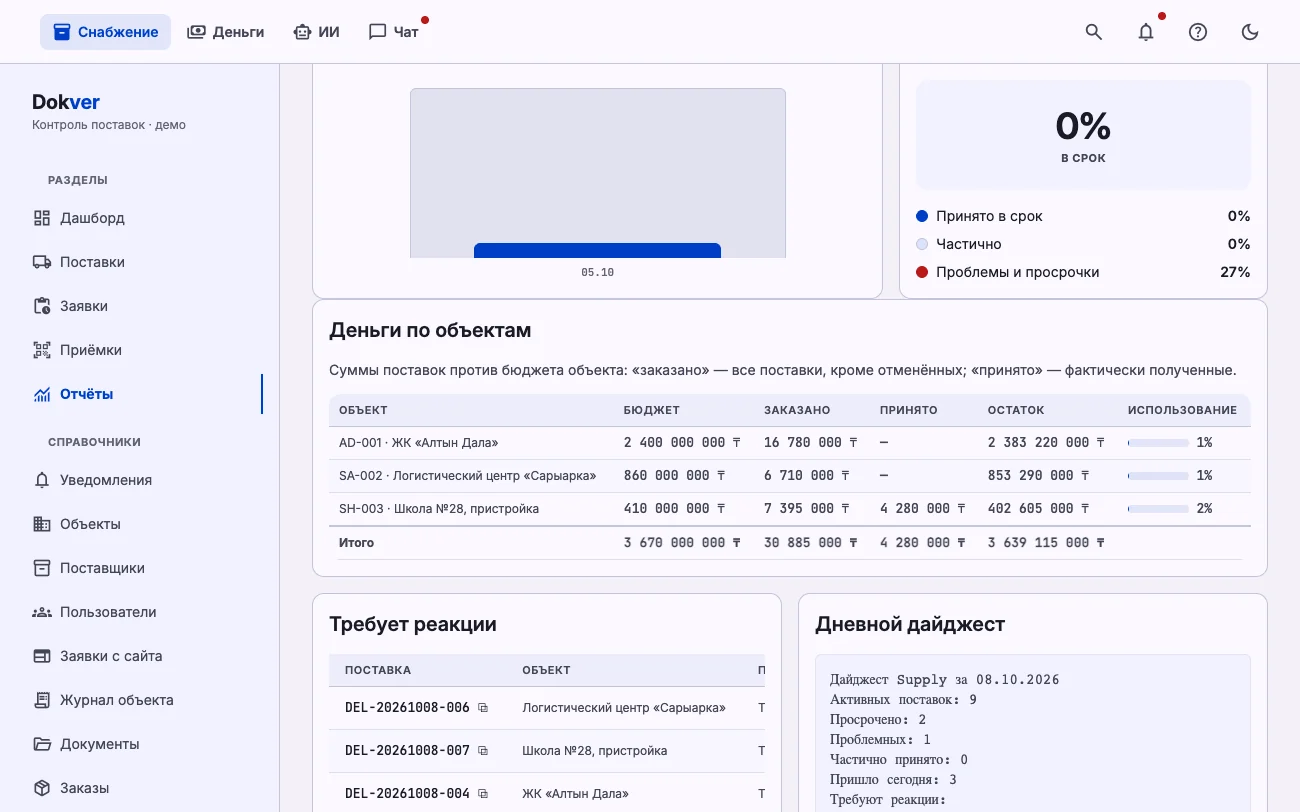Switch to the Деньги tab
Viewport: 1300px width, 812px height.
point(226,32)
